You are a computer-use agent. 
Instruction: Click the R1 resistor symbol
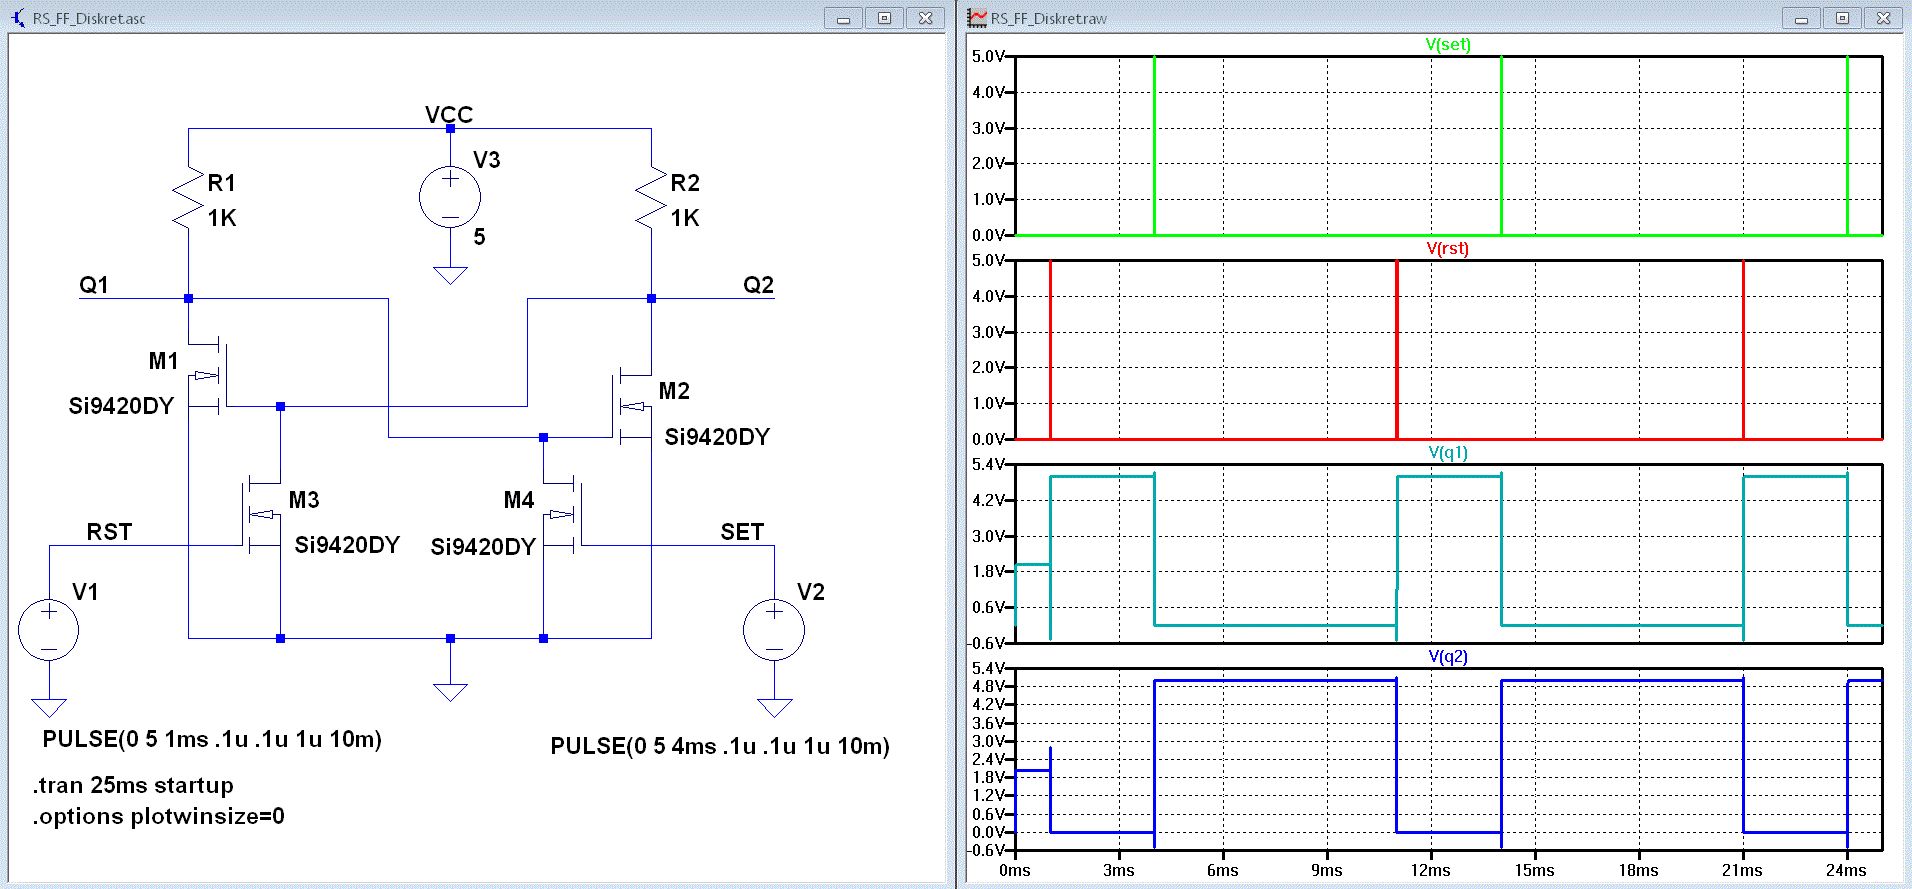(x=188, y=198)
